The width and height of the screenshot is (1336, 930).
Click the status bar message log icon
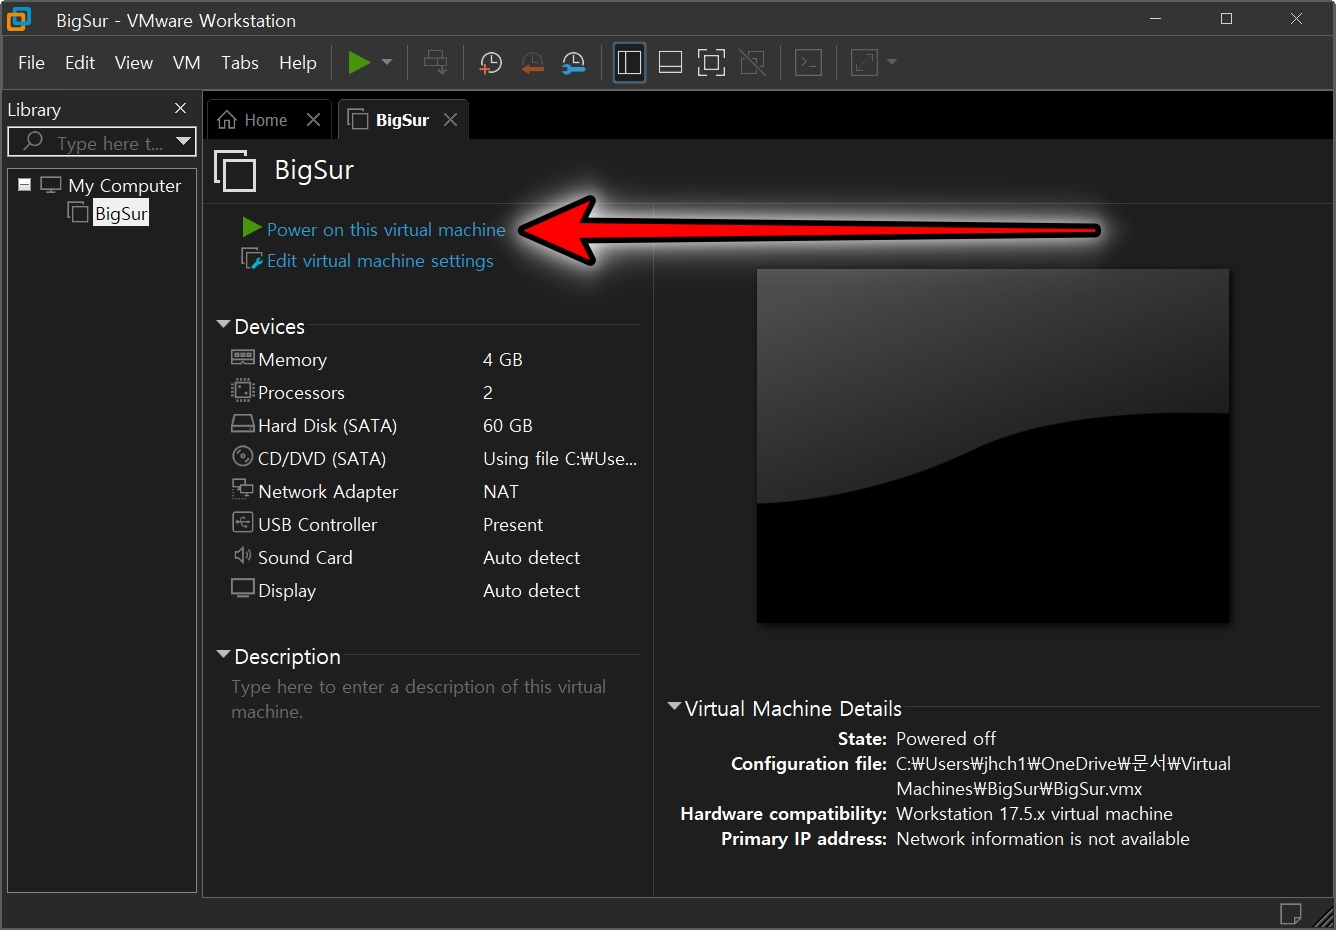(x=1291, y=913)
